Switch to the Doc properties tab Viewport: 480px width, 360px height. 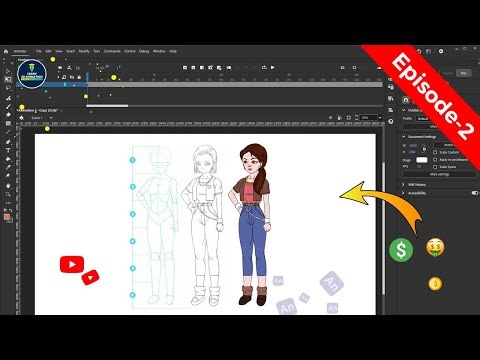[463, 73]
